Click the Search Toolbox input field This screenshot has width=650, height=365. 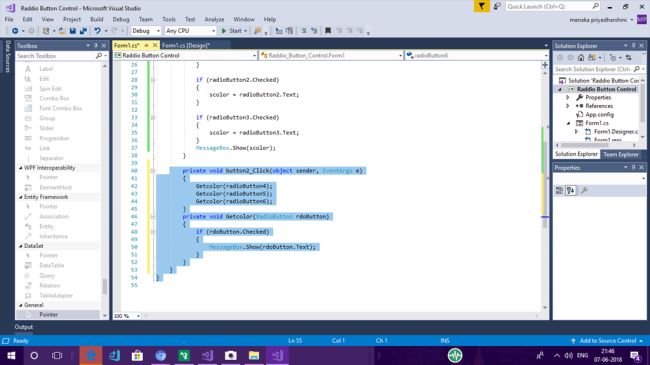[56, 56]
